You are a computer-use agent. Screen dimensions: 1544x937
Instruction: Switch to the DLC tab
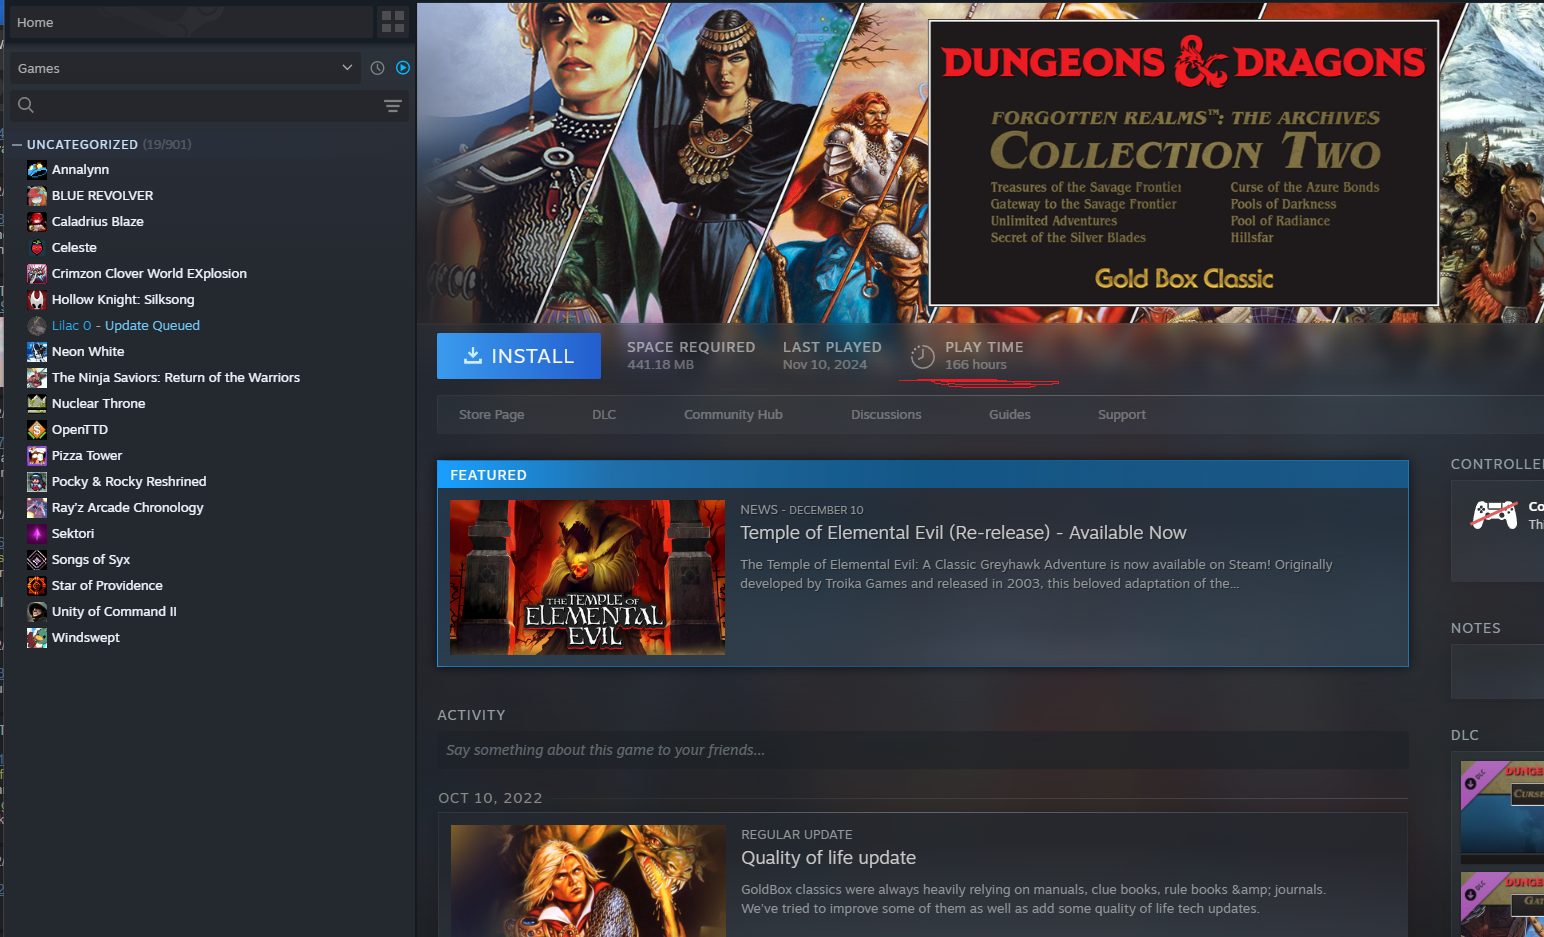point(604,415)
